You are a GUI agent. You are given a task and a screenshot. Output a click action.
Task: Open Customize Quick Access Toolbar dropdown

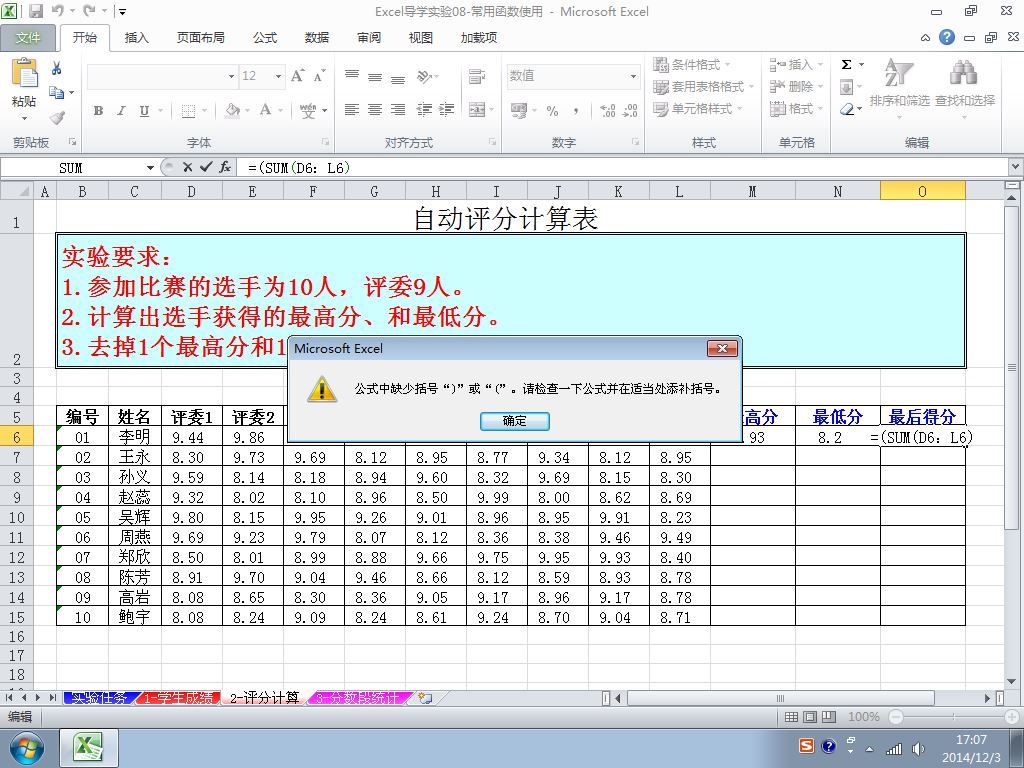122,12
